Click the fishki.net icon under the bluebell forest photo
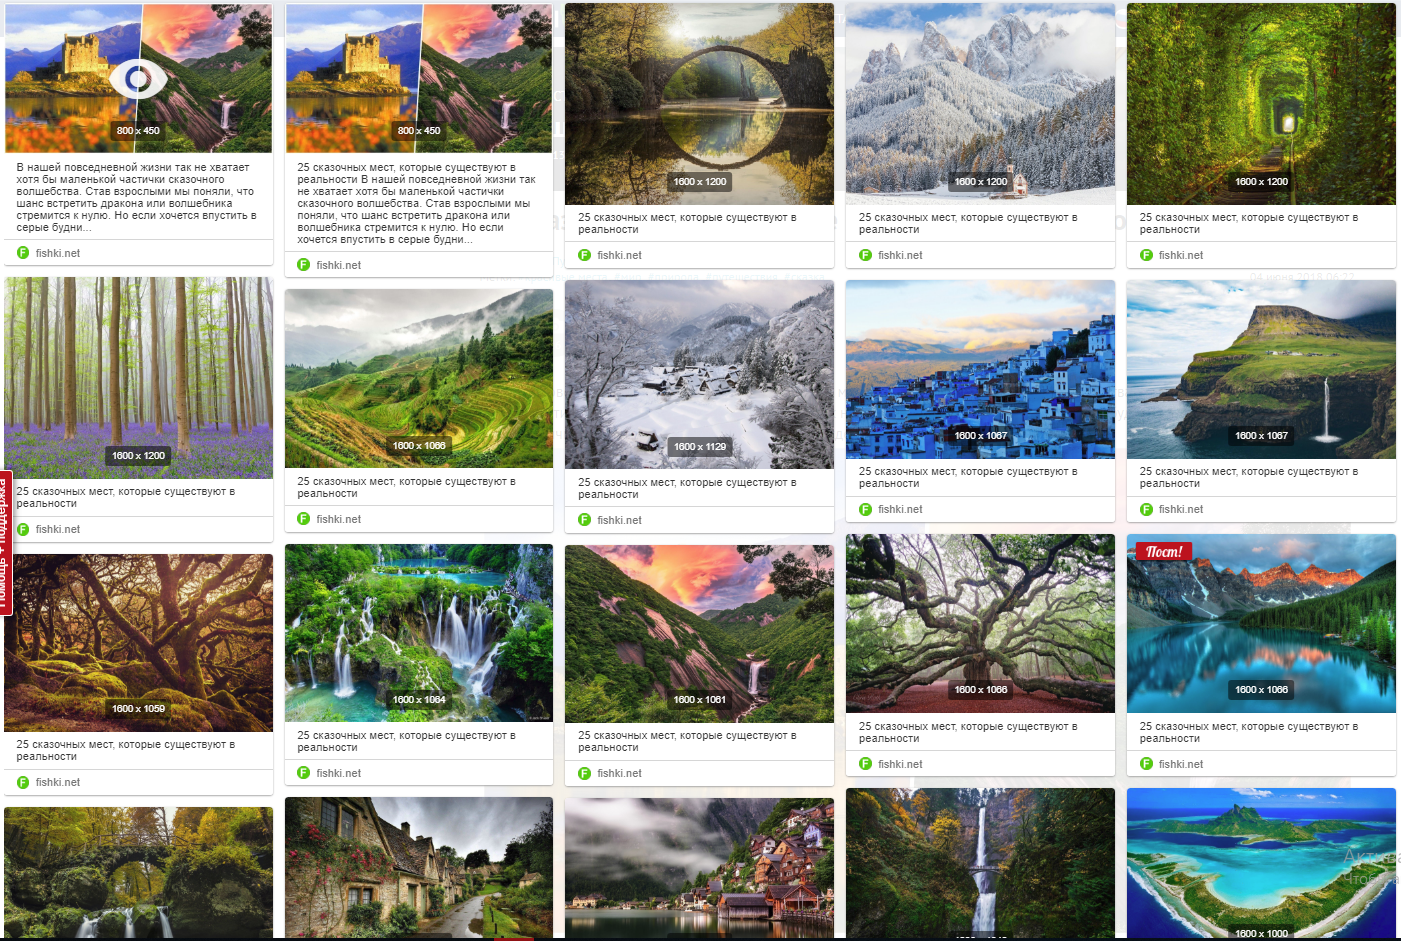The image size is (1401, 941). pyautogui.click(x=23, y=529)
